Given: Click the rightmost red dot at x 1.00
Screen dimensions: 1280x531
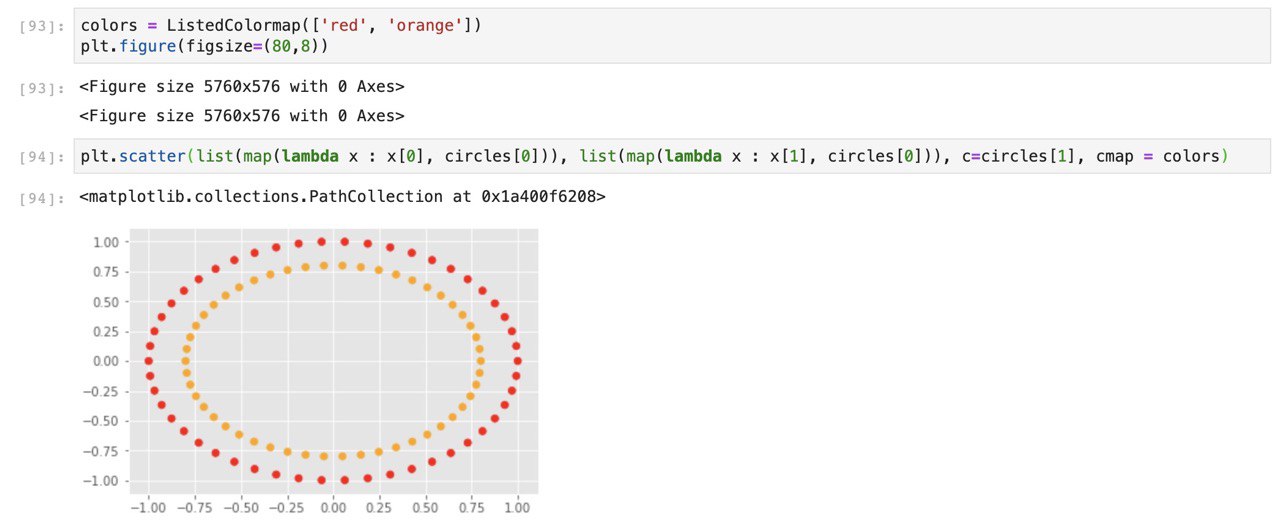Looking at the screenshot, I should [518, 361].
